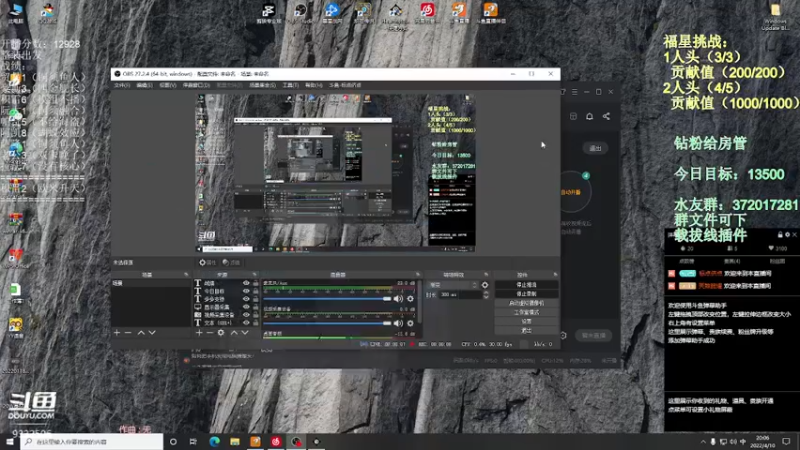800x450 pixels.
Task: Open the Windows Start menu
Action: (10, 441)
